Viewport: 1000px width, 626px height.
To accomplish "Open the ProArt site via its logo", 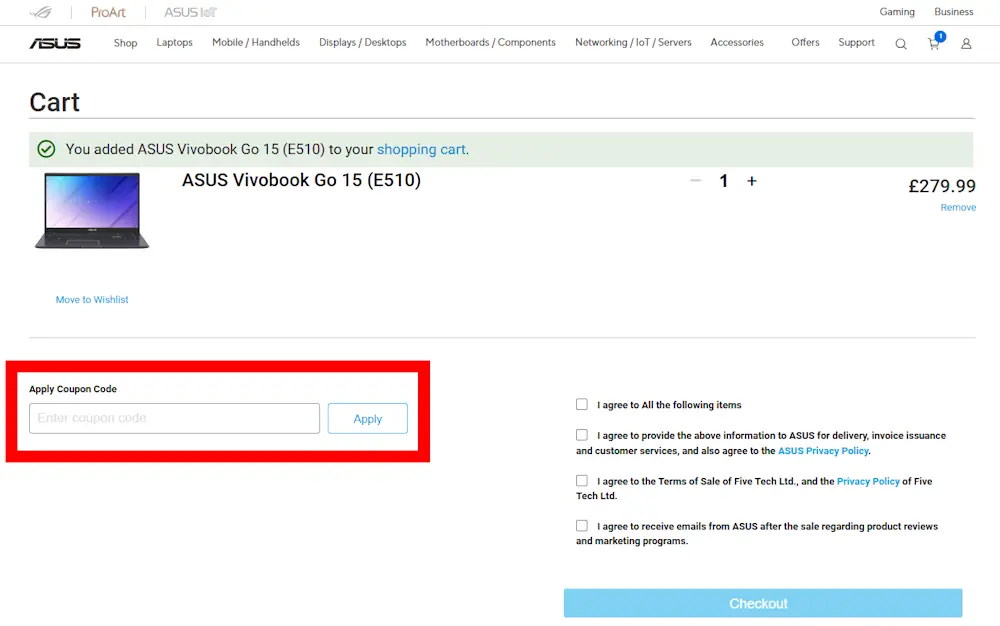I will [x=108, y=12].
